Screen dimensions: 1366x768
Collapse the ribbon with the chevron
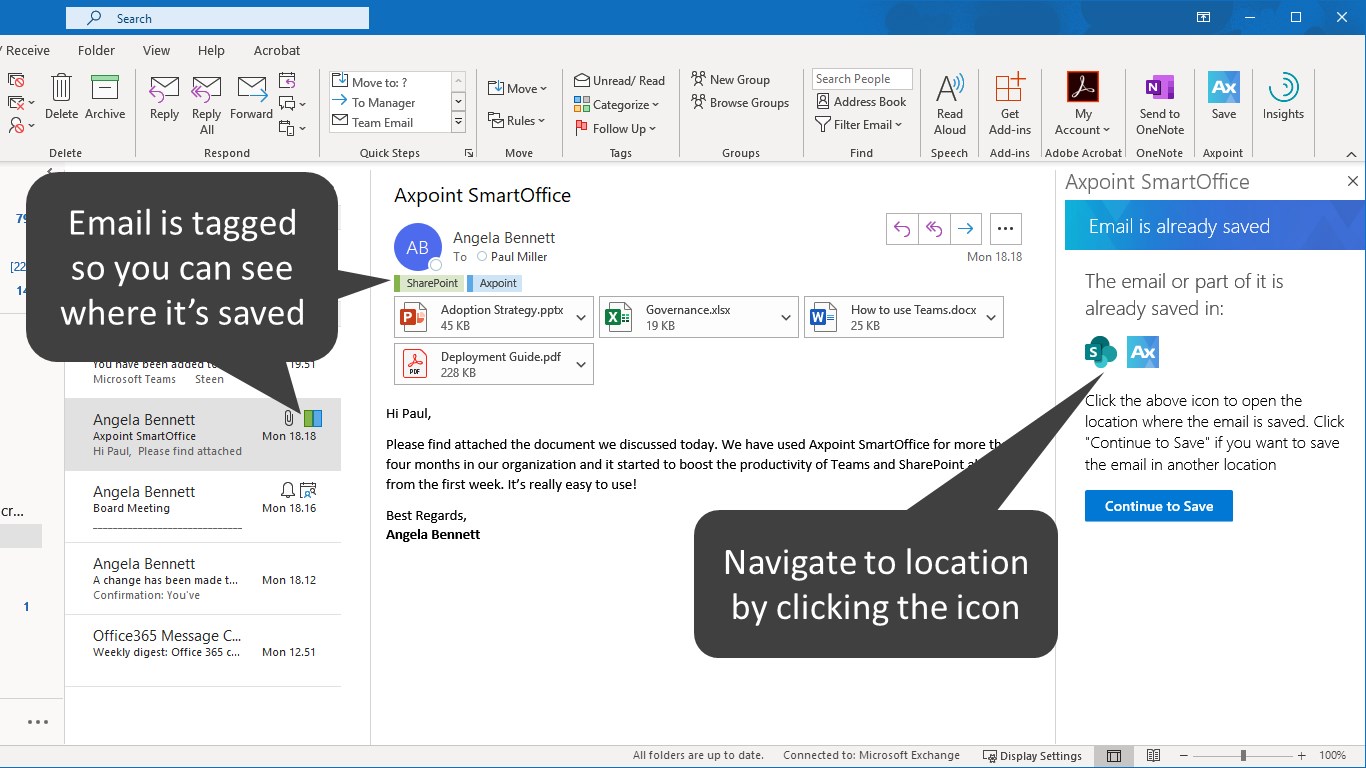[1351, 154]
